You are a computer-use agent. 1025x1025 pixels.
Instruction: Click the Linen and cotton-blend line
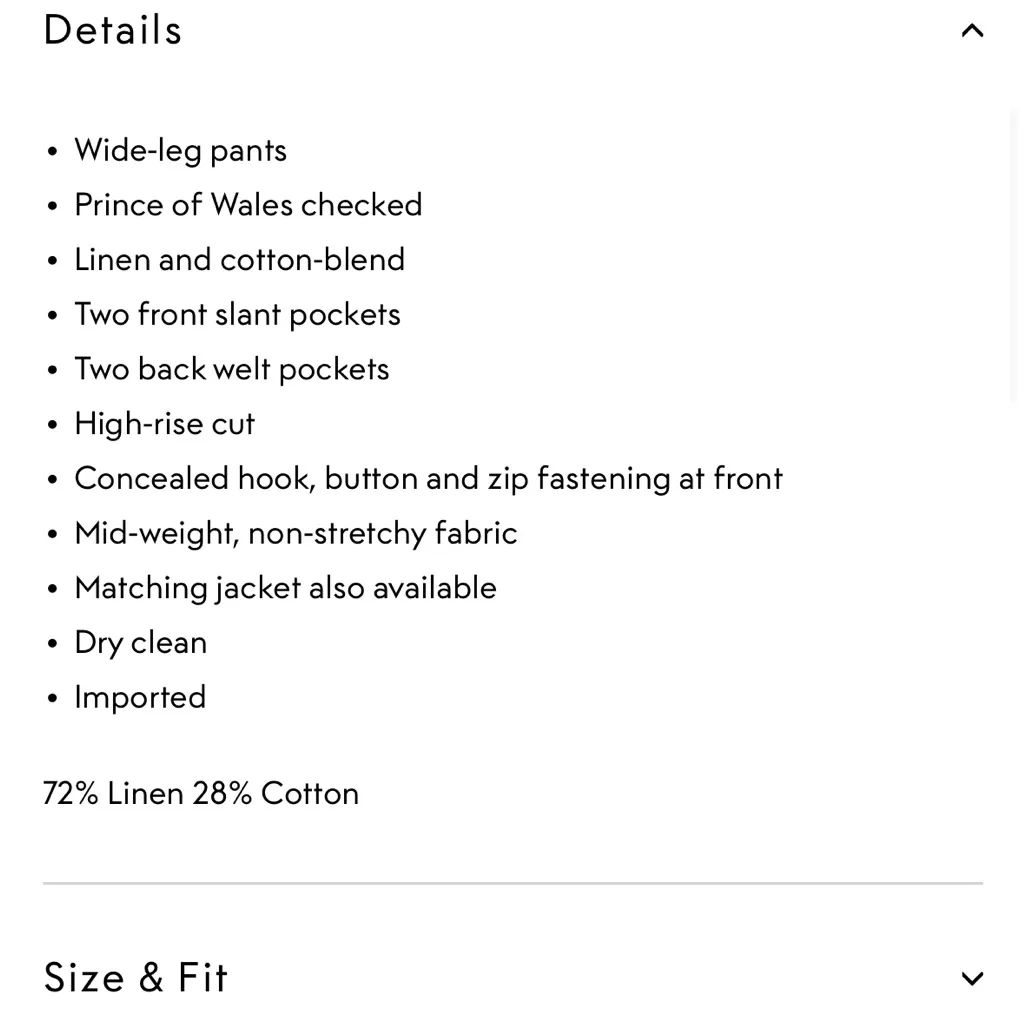(x=239, y=259)
